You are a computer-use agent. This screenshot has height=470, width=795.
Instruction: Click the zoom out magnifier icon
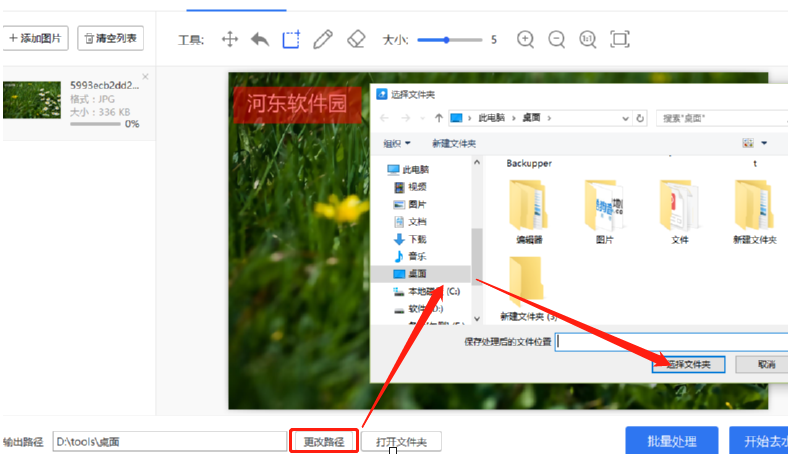tap(557, 40)
